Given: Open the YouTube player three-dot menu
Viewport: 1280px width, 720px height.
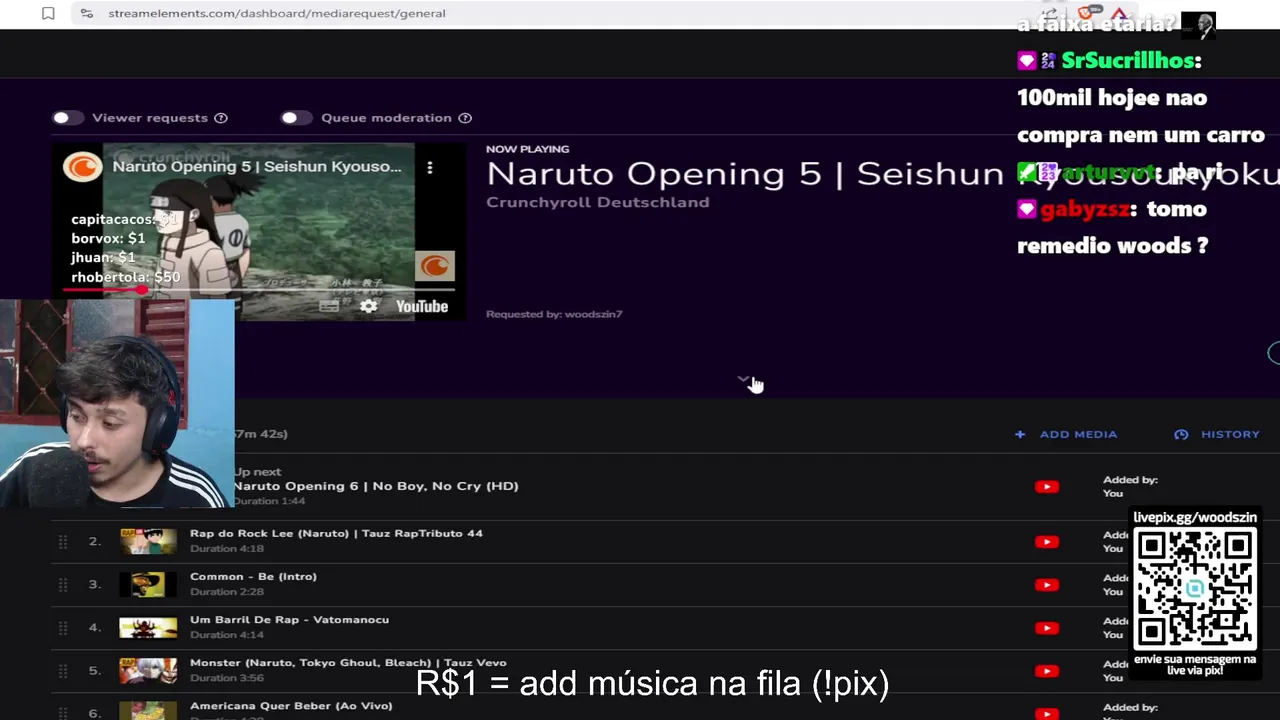Looking at the screenshot, I should click(x=430, y=168).
